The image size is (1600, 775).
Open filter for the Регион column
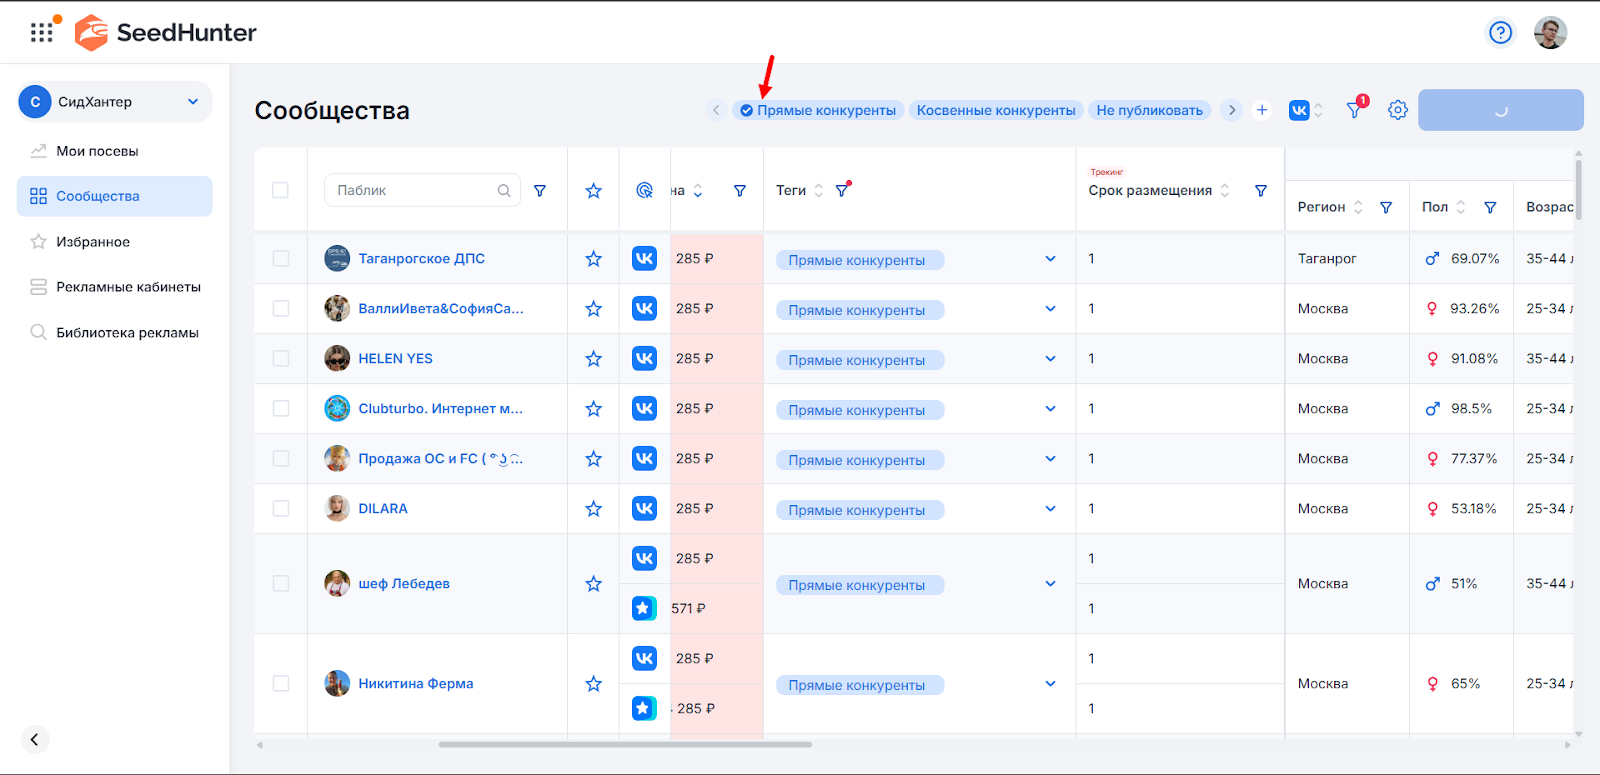pyautogui.click(x=1386, y=207)
